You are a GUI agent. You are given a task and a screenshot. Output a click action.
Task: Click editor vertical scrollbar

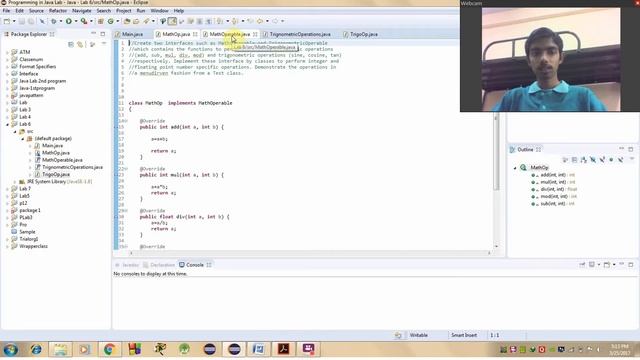[x=496, y=153]
